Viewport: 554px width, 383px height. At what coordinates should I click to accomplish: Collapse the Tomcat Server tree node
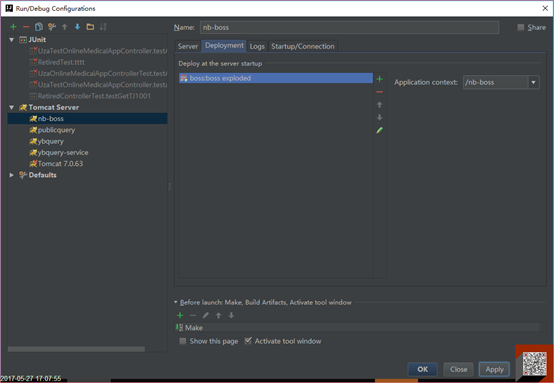point(12,107)
